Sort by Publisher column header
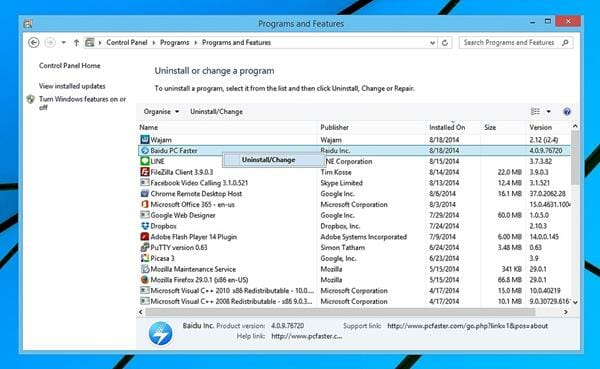The image size is (600, 369). click(334, 127)
